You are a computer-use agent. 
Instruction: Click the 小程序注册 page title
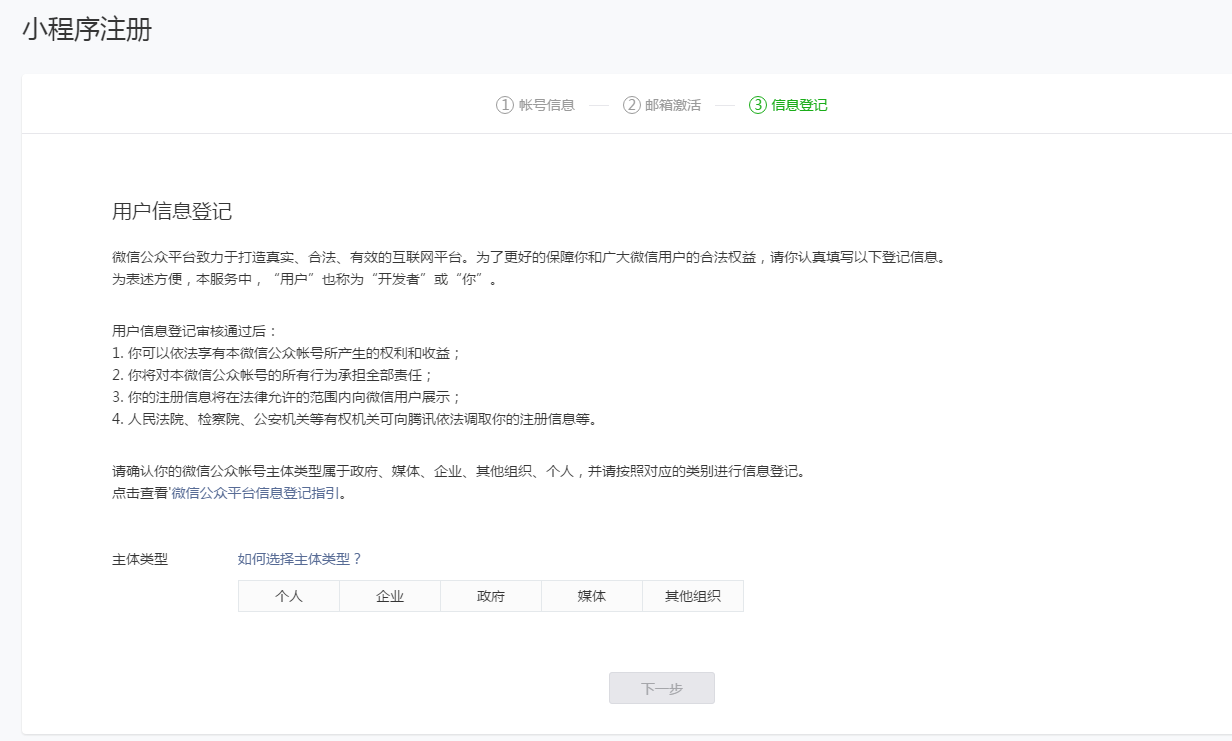click(88, 28)
